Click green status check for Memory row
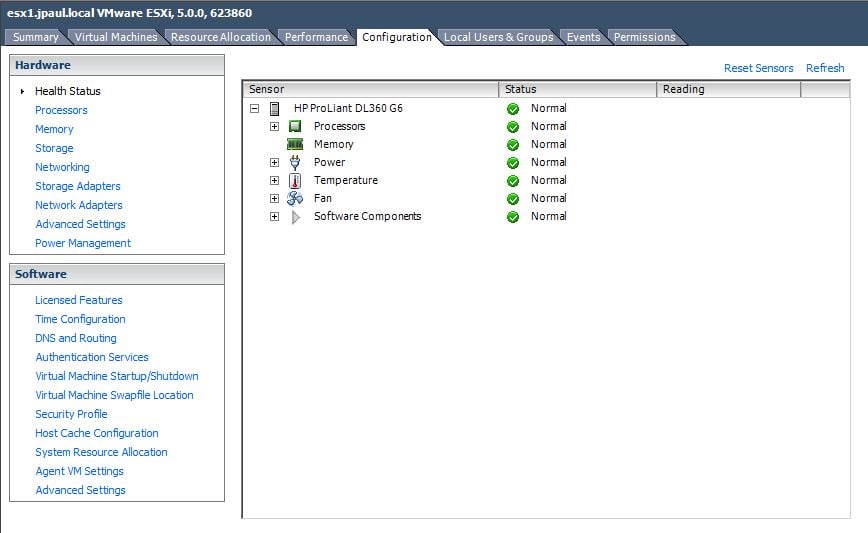 [x=513, y=144]
